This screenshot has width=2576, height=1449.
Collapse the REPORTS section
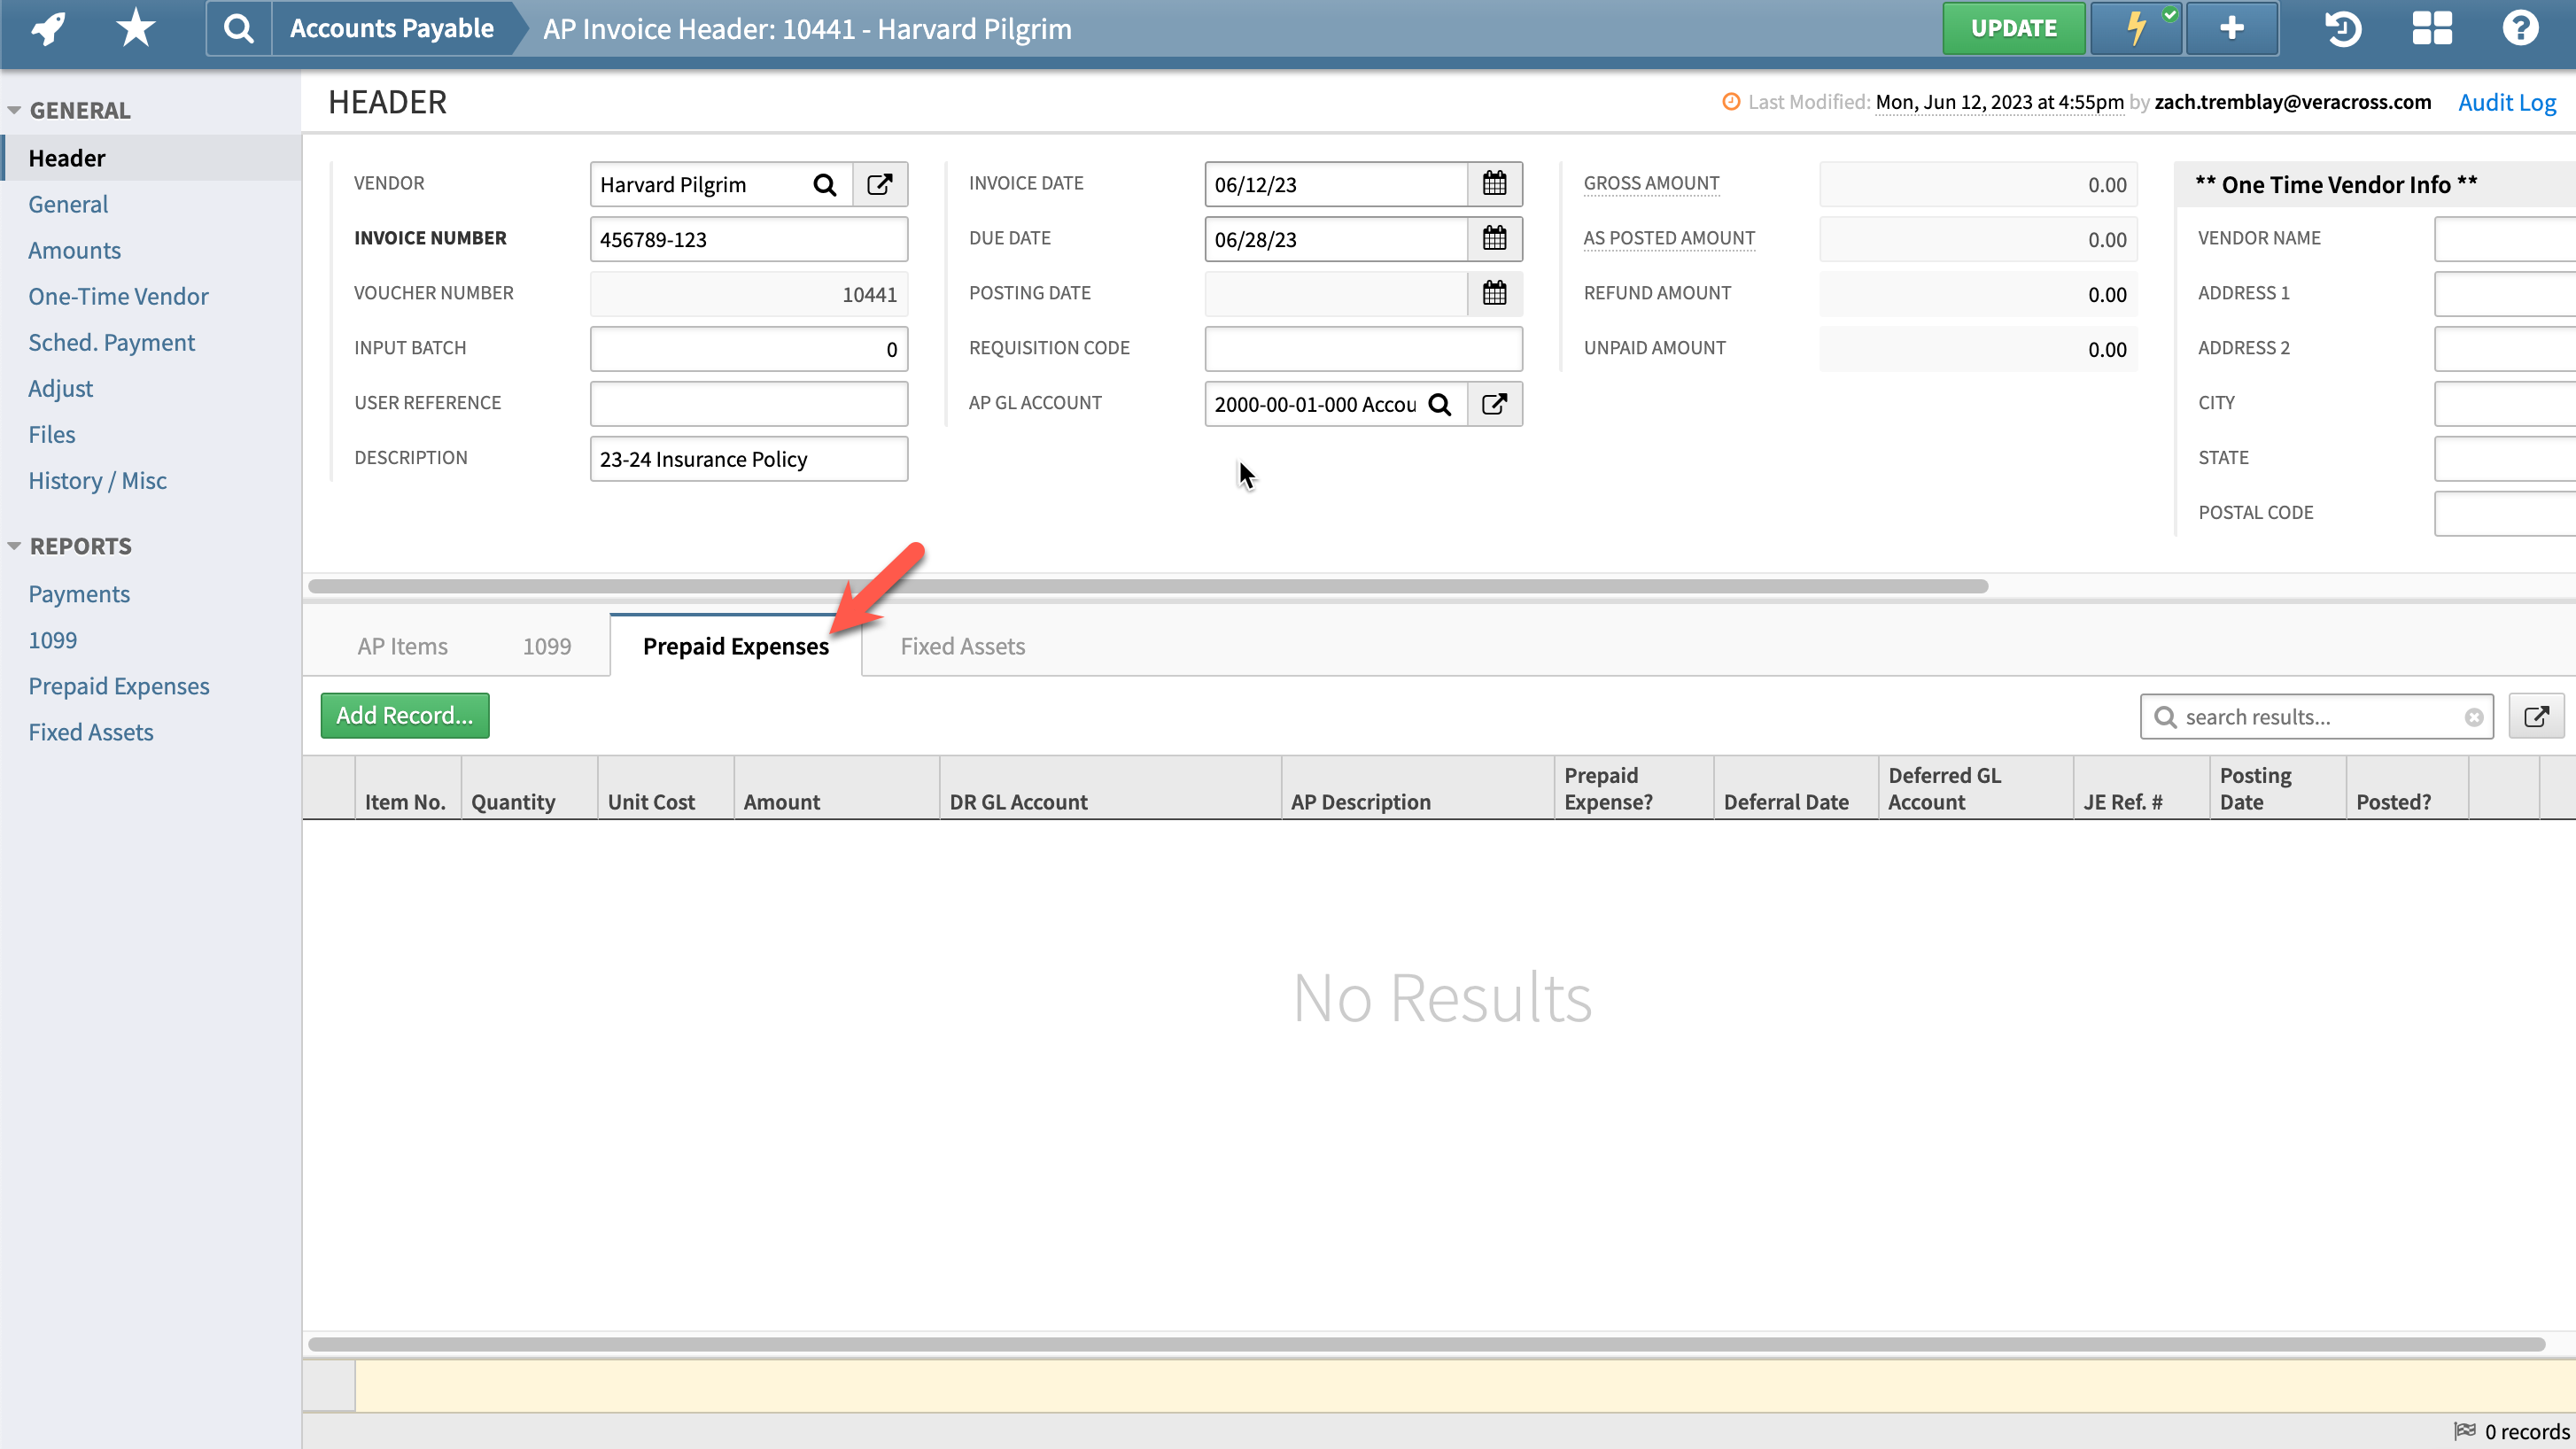16,546
